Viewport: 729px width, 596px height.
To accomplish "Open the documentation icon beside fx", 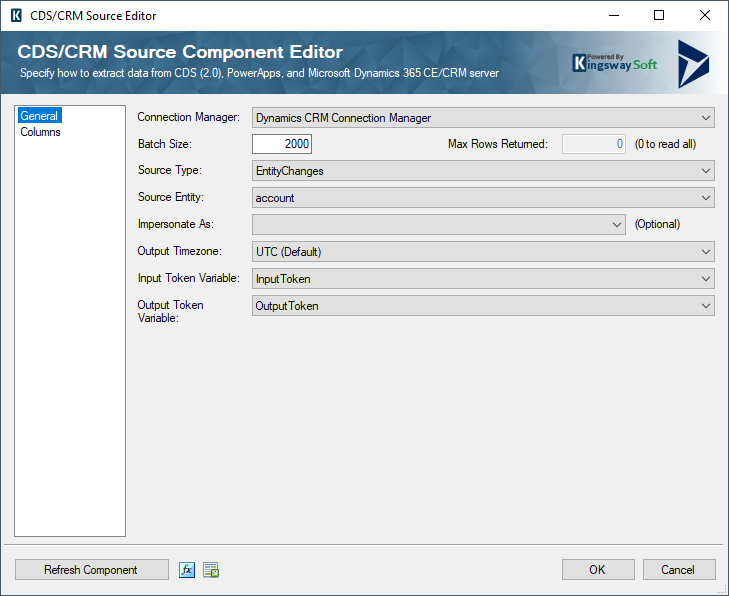I will [x=211, y=570].
